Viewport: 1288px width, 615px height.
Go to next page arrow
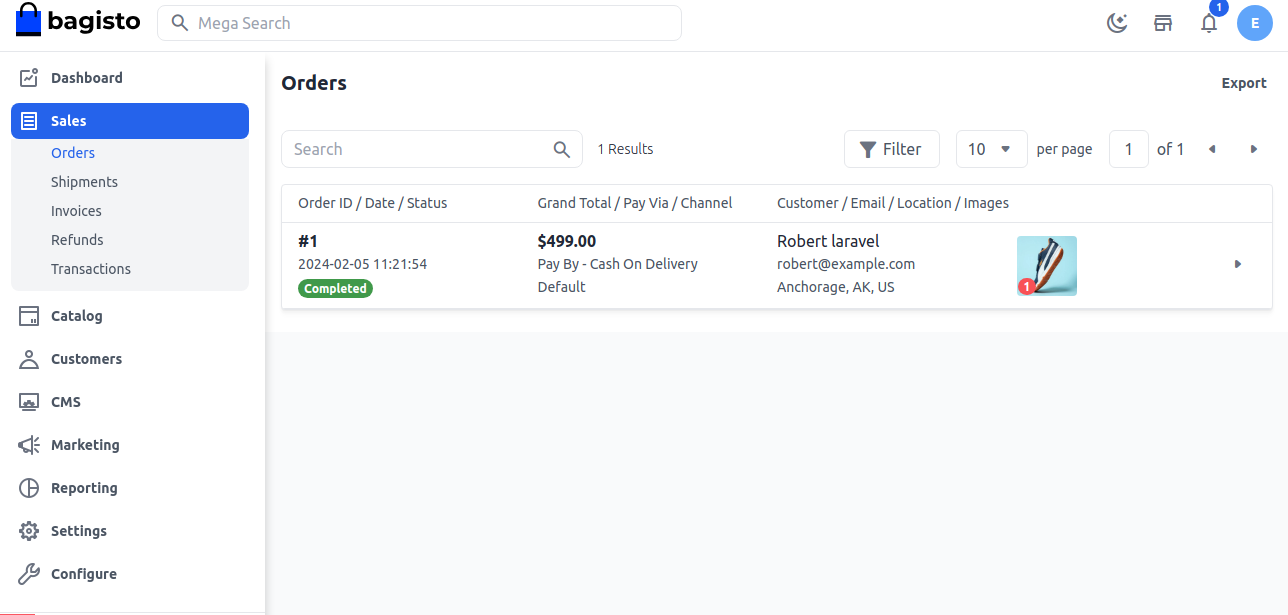1253,149
